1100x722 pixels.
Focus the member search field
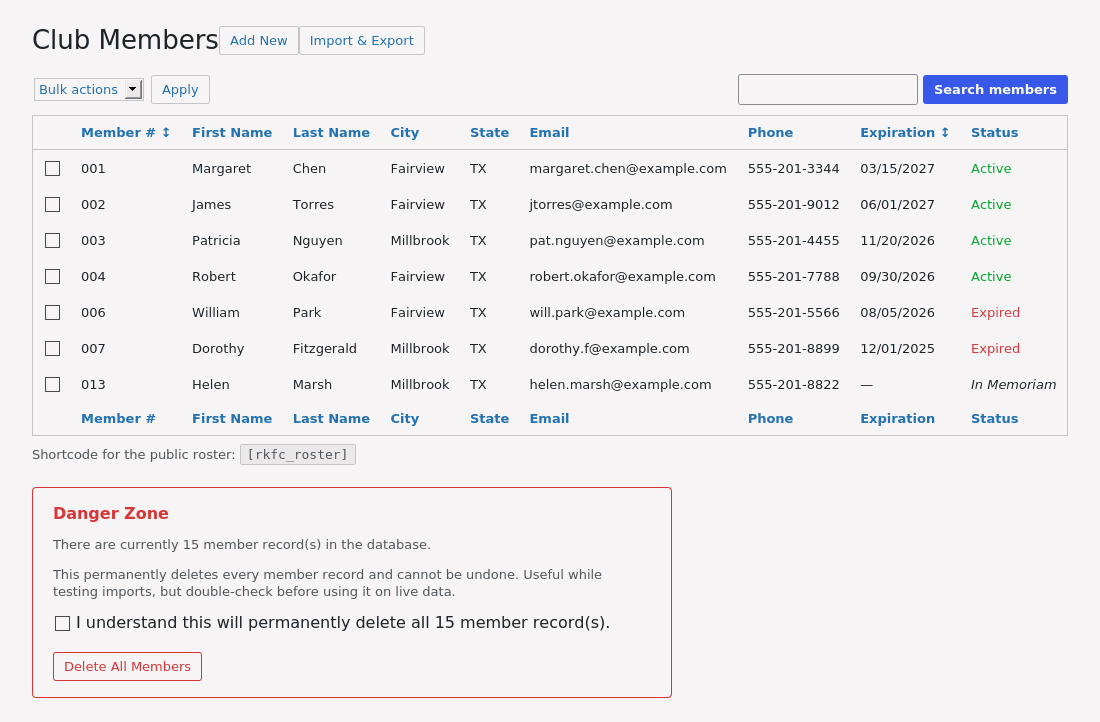(x=828, y=90)
